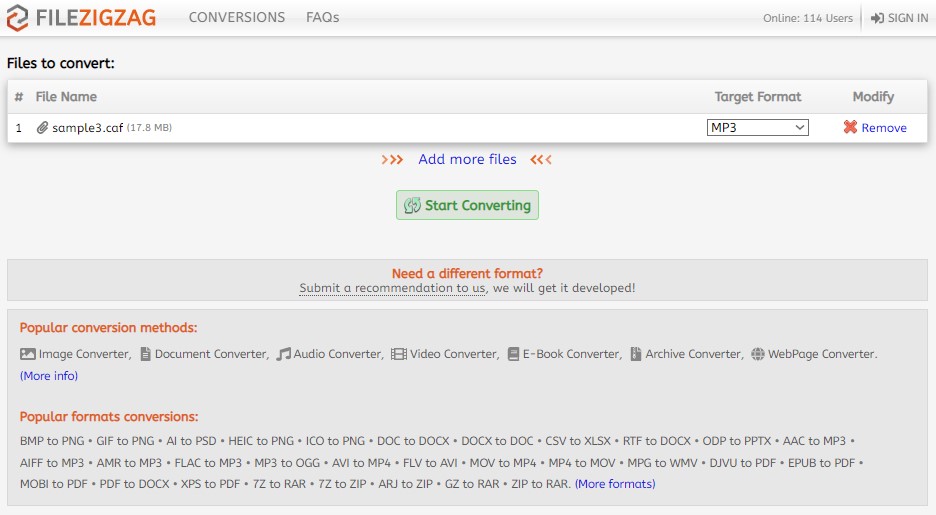Click Submit a recommendation to us
The width and height of the screenshot is (936, 515).
point(392,288)
